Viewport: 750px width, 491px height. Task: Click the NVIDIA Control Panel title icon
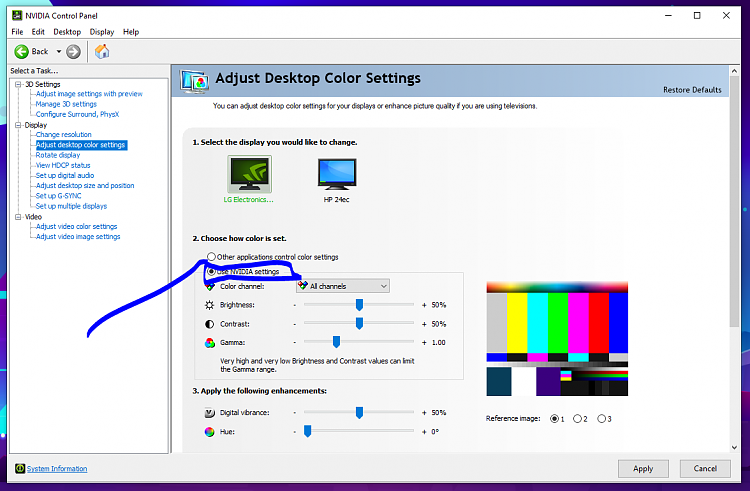[x=17, y=15]
